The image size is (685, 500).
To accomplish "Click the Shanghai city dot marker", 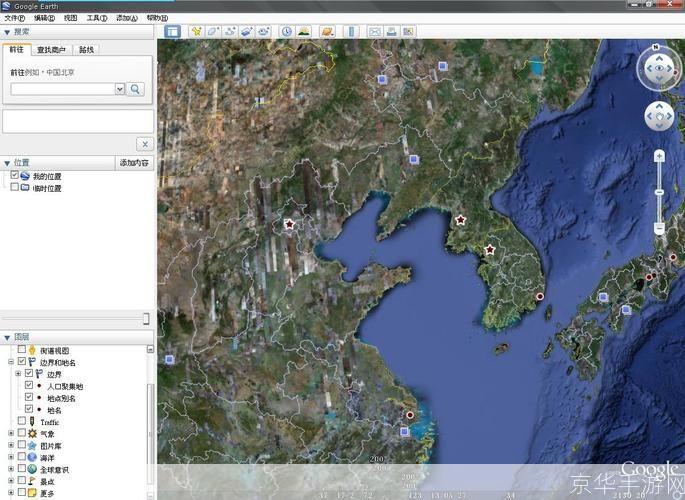I will tap(410, 415).
